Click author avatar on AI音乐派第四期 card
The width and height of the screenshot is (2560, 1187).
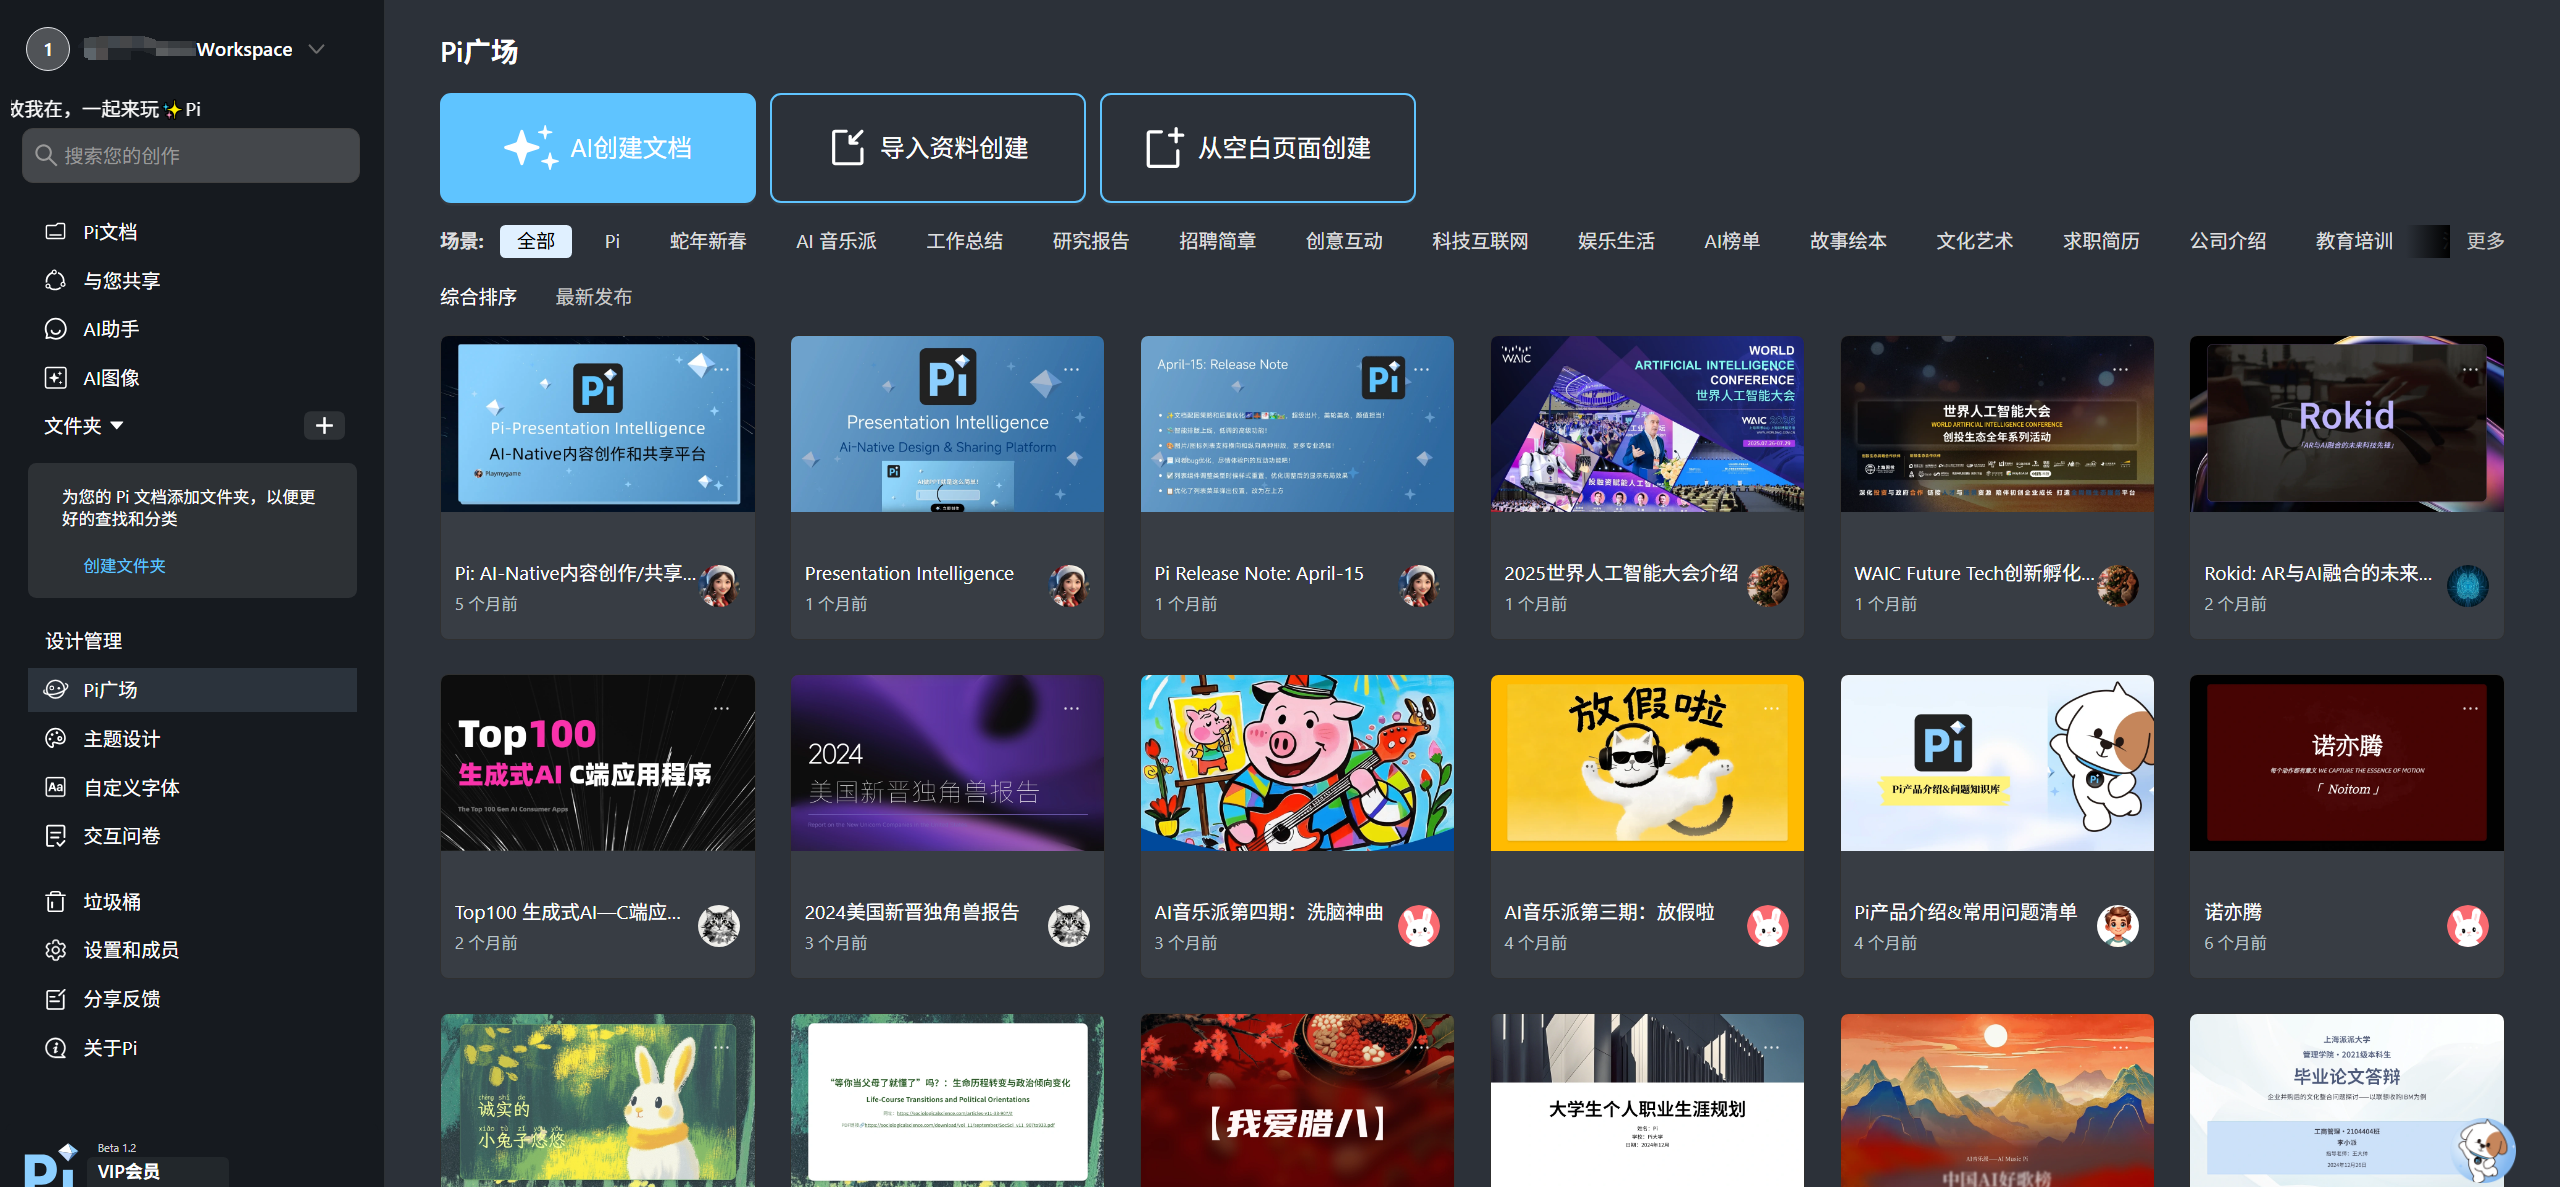coord(1419,926)
